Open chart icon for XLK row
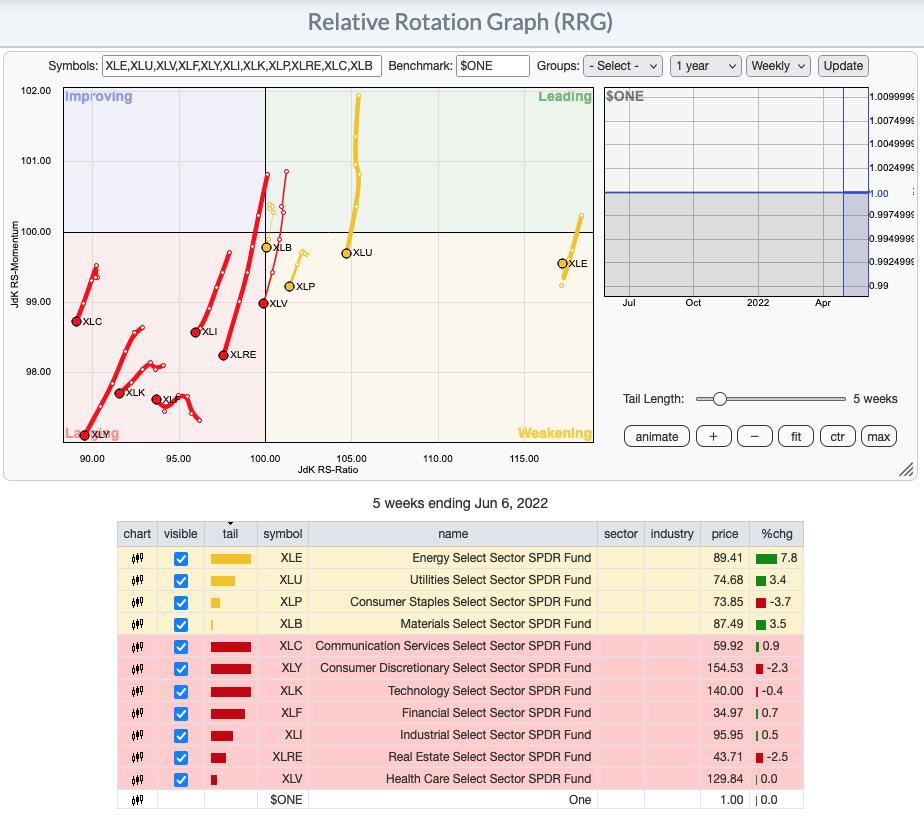 [137, 691]
